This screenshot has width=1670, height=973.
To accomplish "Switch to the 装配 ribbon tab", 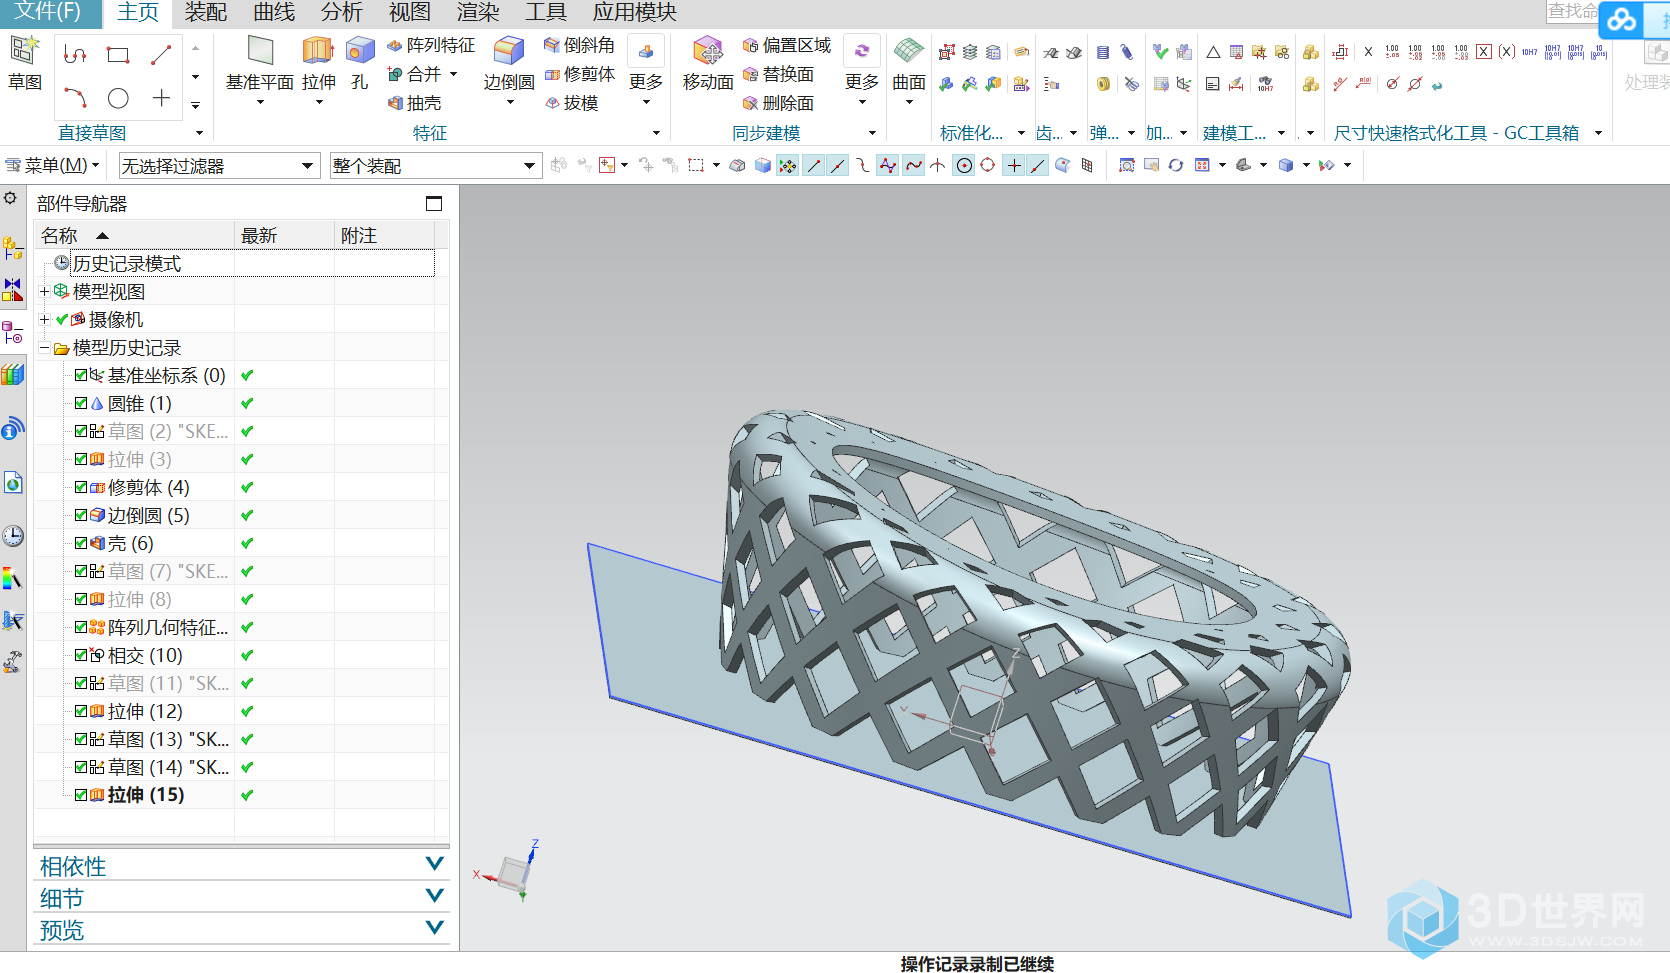I will click(206, 12).
